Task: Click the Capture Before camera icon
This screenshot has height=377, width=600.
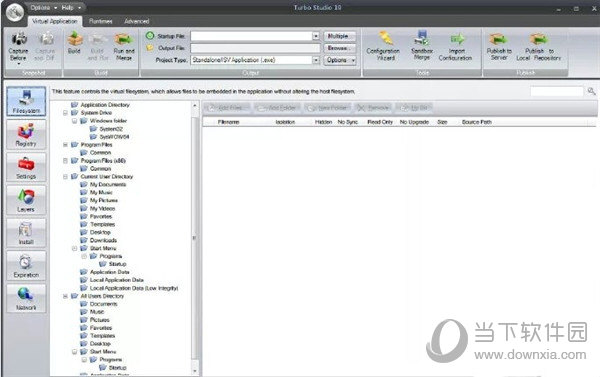Action: coord(18,39)
